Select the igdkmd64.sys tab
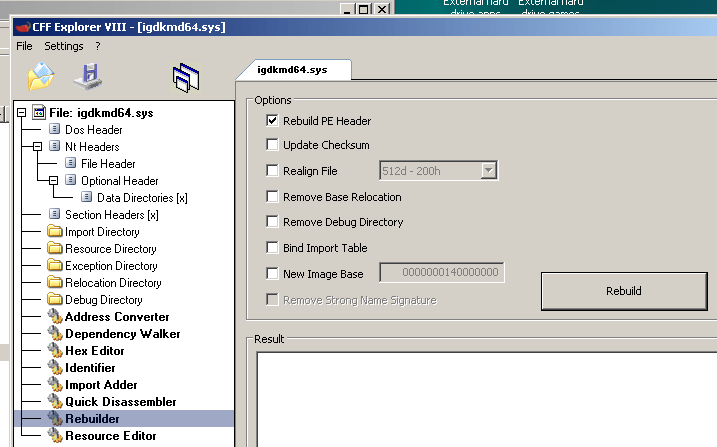 click(x=292, y=70)
